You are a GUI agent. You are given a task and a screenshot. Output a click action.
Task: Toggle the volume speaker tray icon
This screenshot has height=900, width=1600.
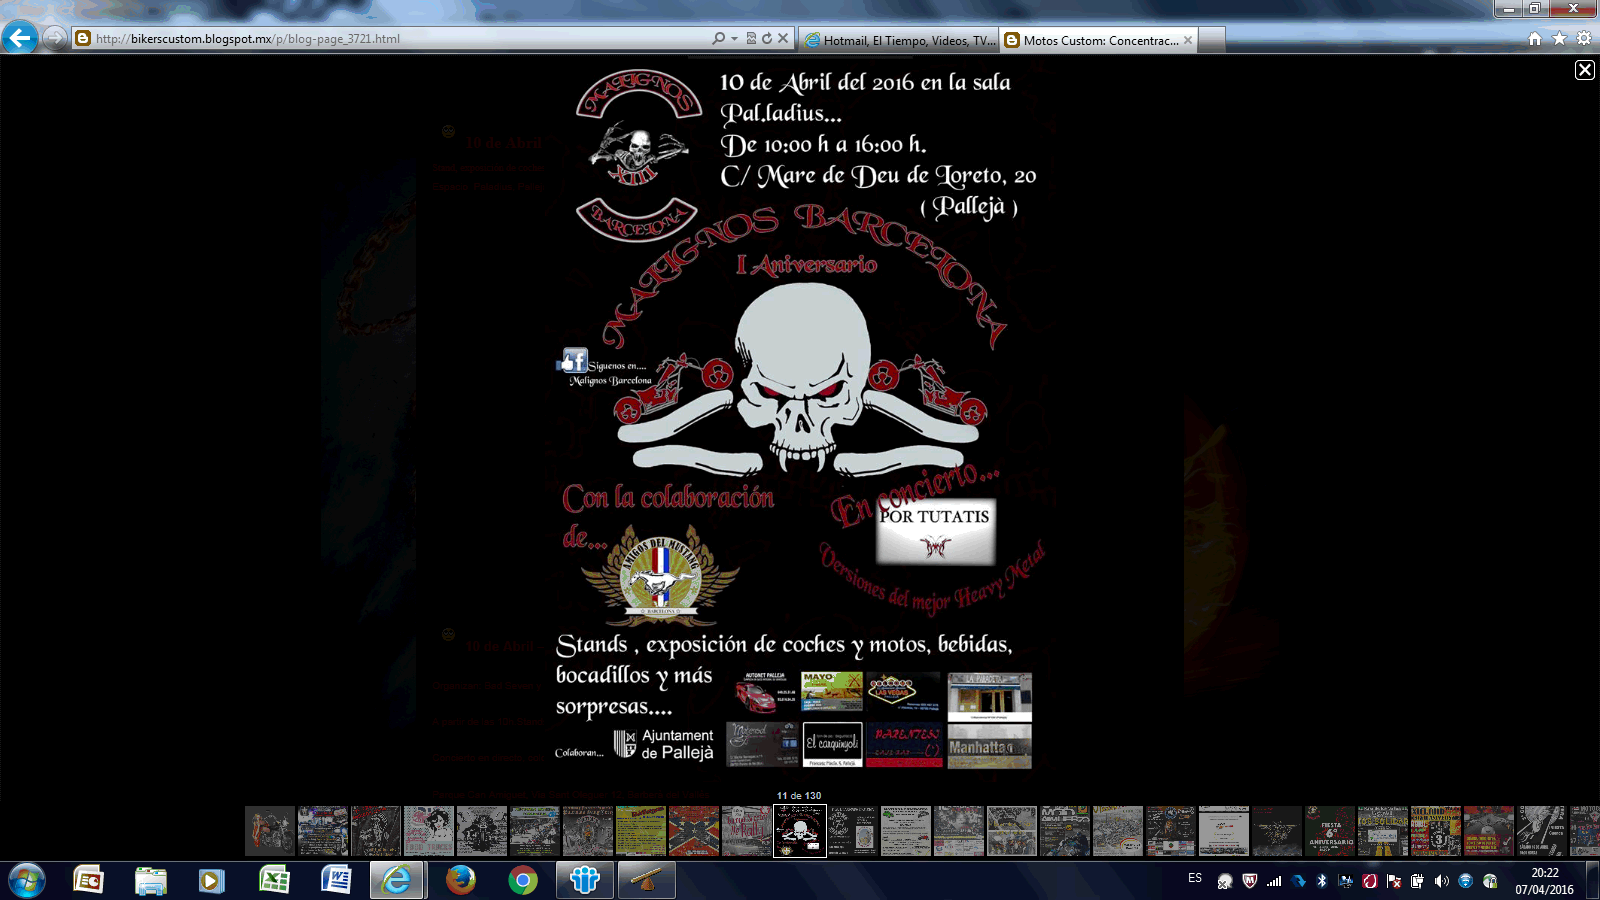[x=1441, y=881]
